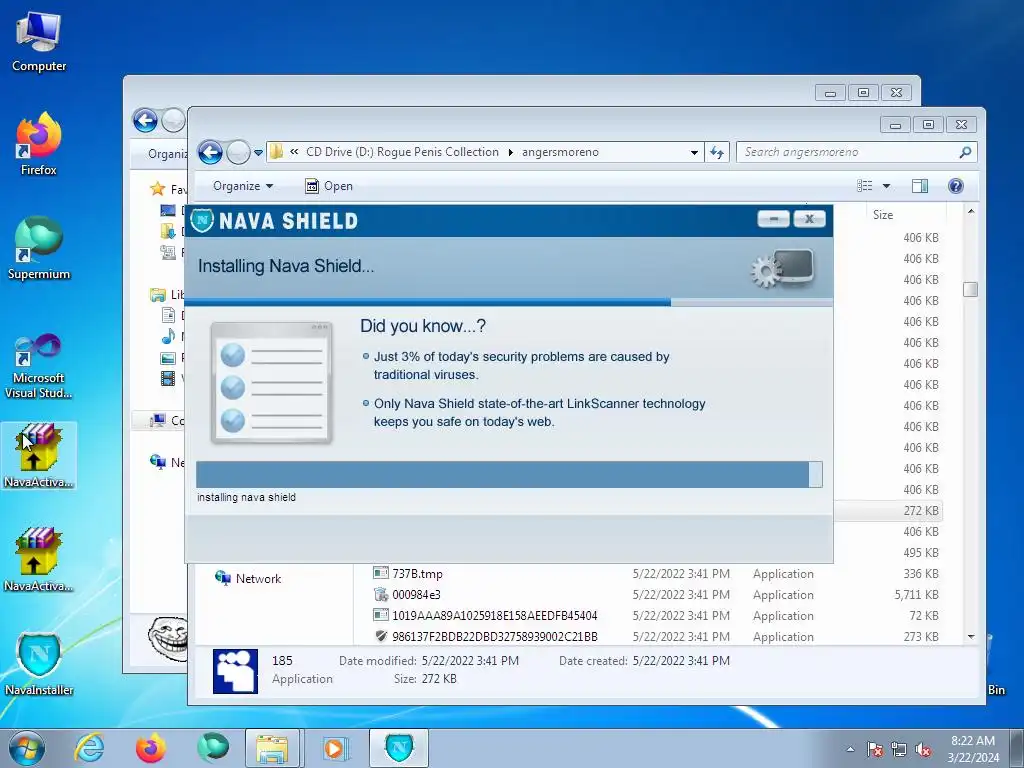Click the 5,711 KB size cell
Image resolution: width=1024 pixels, height=768 pixels.
[916, 595]
